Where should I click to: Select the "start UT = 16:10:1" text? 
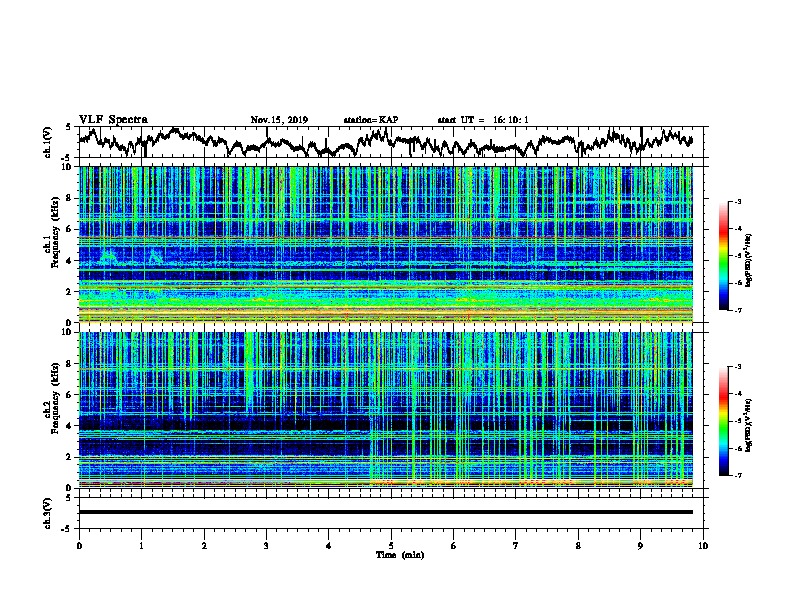[x=483, y=120]
